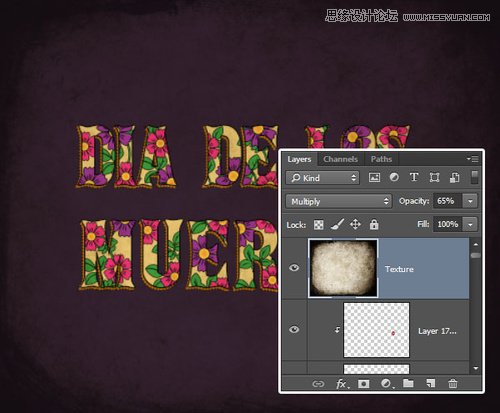
Task: Click the Texture layer name
Action: click(399, 269)
